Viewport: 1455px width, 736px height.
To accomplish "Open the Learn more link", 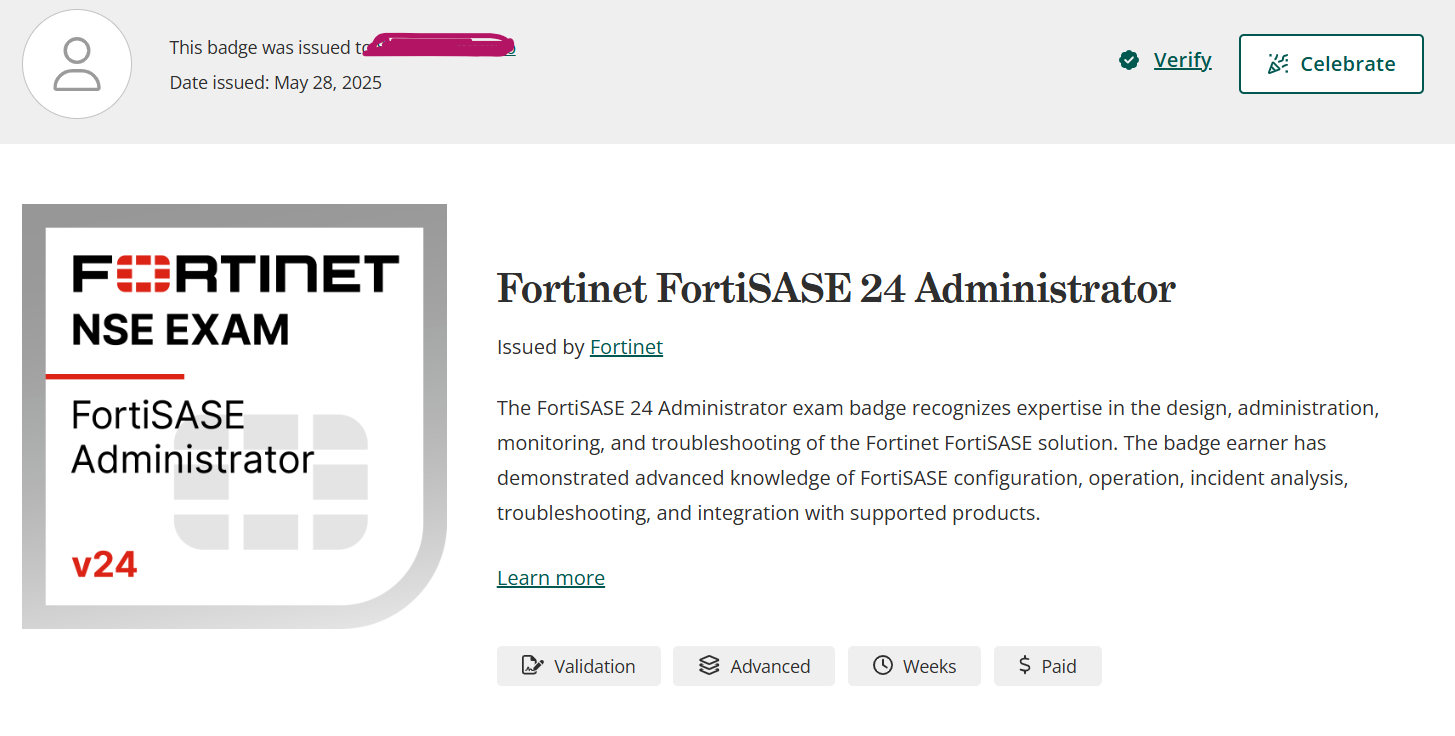I will point(550,578).
